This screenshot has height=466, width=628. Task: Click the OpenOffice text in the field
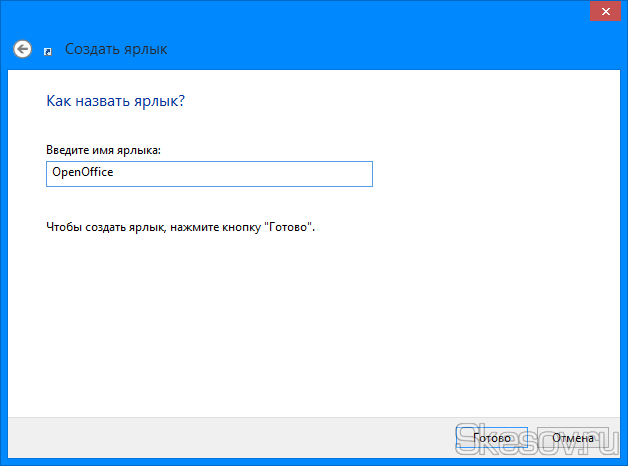pos(82,173)
